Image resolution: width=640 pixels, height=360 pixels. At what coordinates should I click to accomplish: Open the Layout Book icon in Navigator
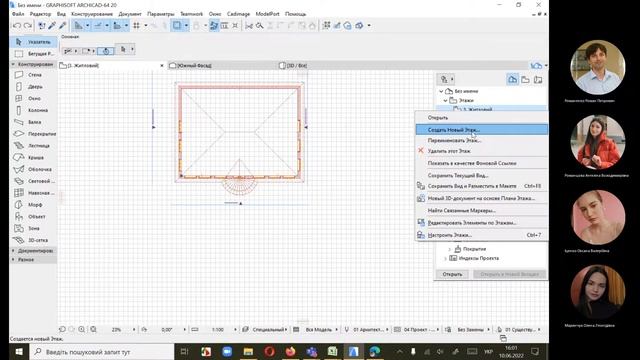538,80
